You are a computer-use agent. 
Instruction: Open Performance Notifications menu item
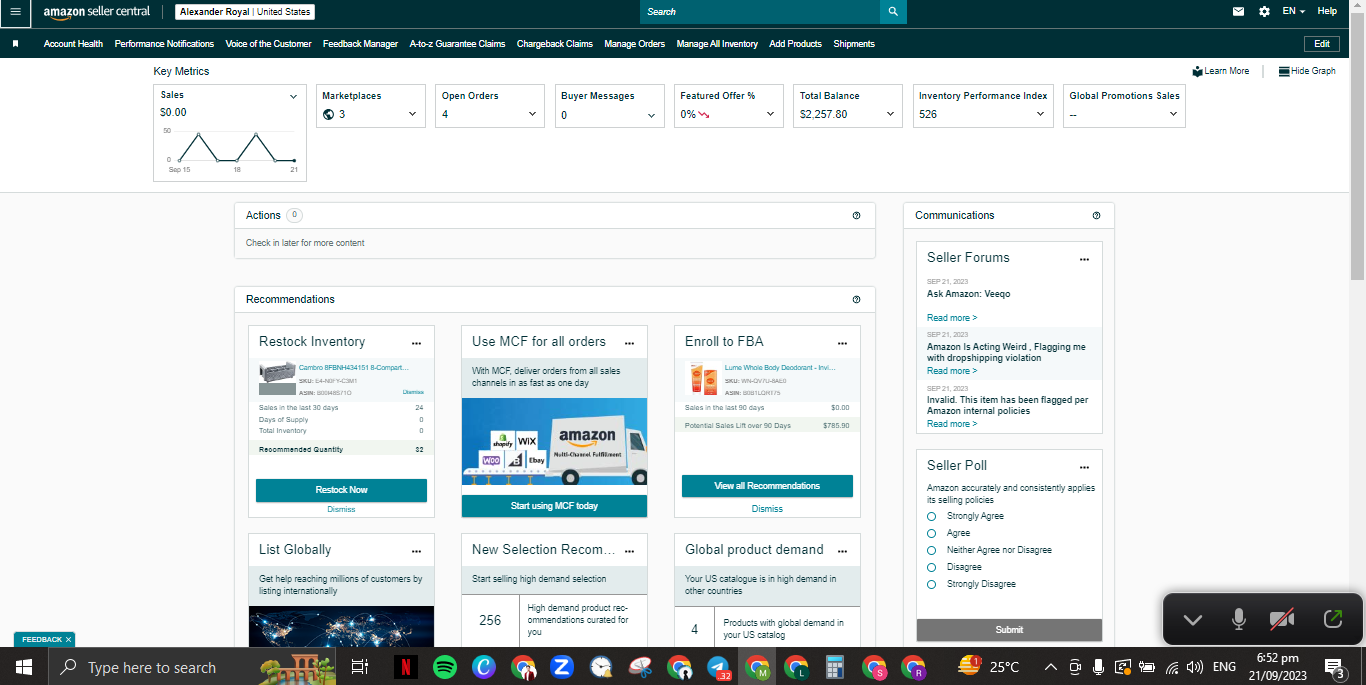point(164,44)
